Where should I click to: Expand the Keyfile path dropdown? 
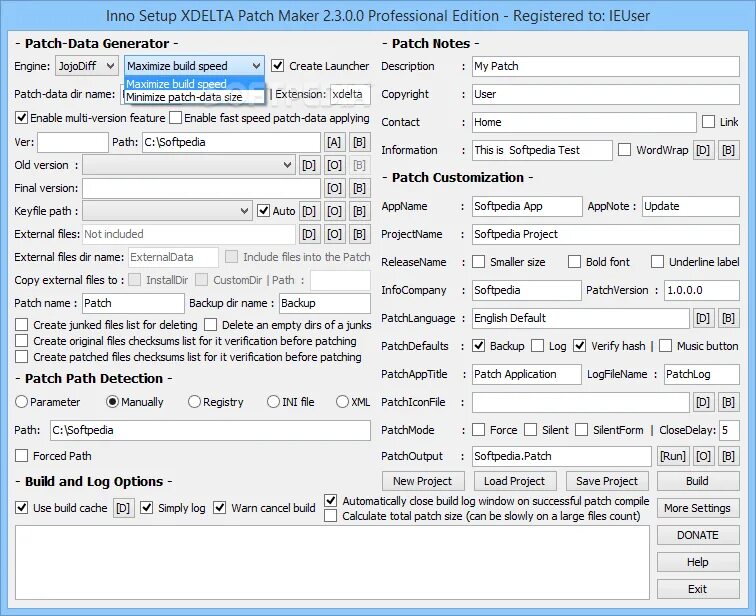(167, 211)
